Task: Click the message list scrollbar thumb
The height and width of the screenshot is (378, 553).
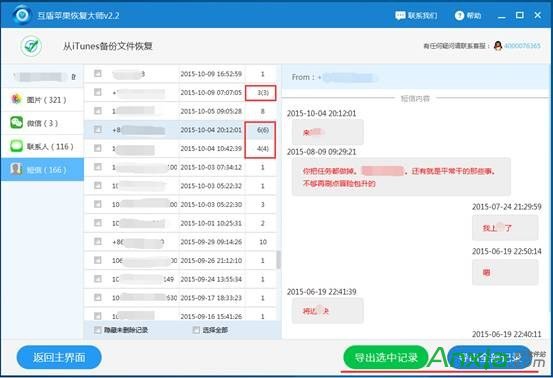Action: pyautogui.click(x=279, y=260)
